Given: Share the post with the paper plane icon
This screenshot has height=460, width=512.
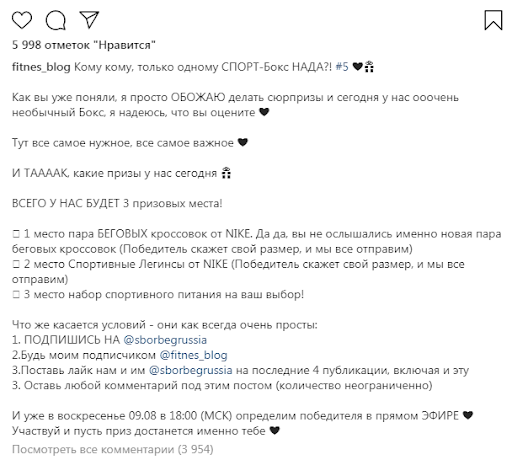Looking at the screenshot, I should point(89,20).
